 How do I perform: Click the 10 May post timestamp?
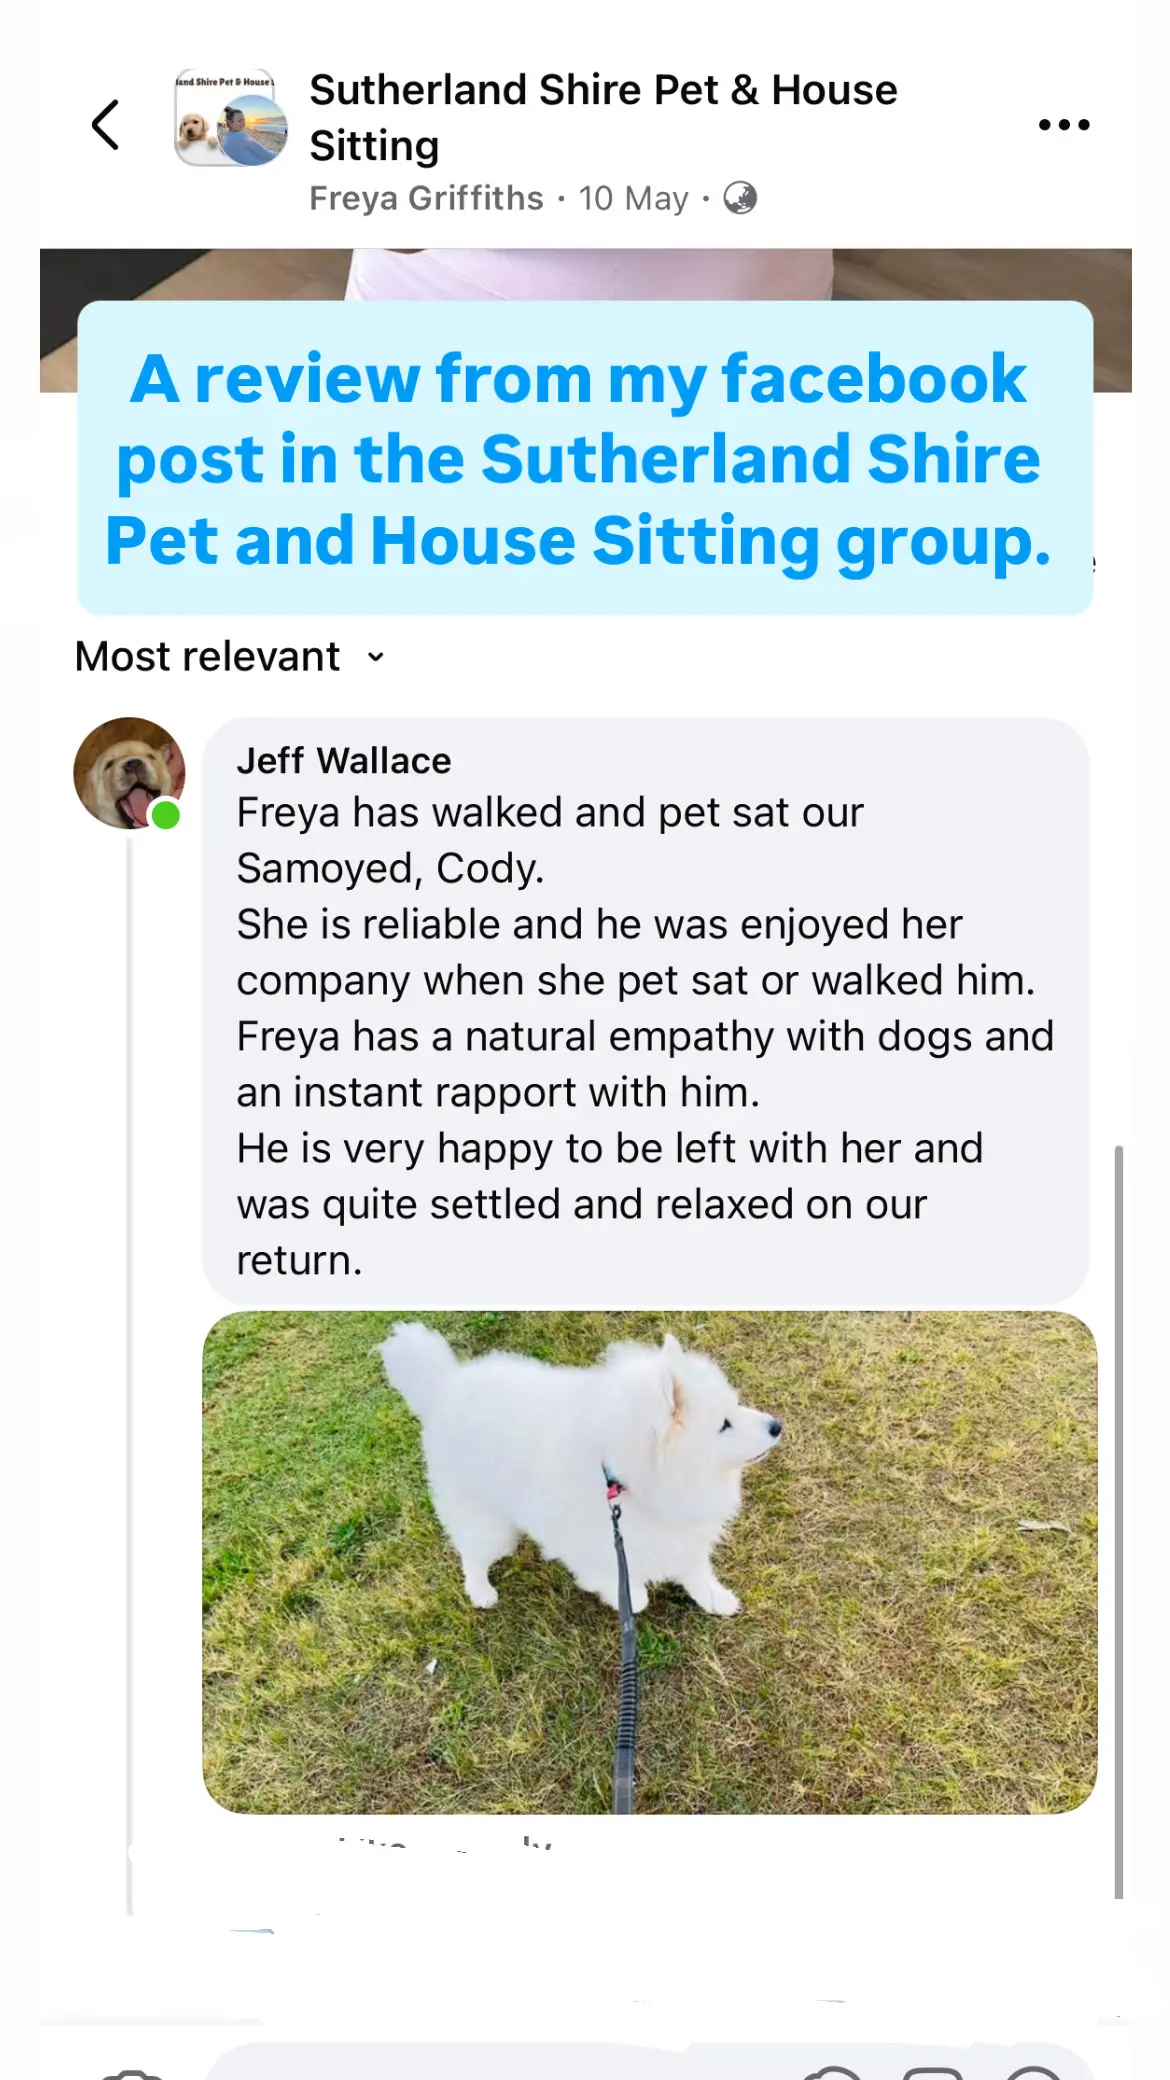tap(633, 198)
